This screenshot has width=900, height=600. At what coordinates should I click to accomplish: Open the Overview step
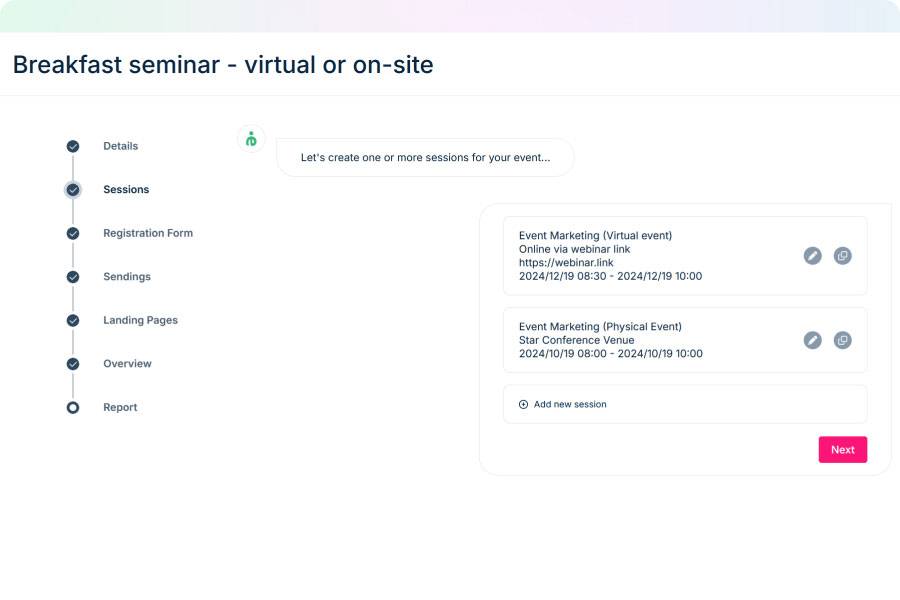127,364
